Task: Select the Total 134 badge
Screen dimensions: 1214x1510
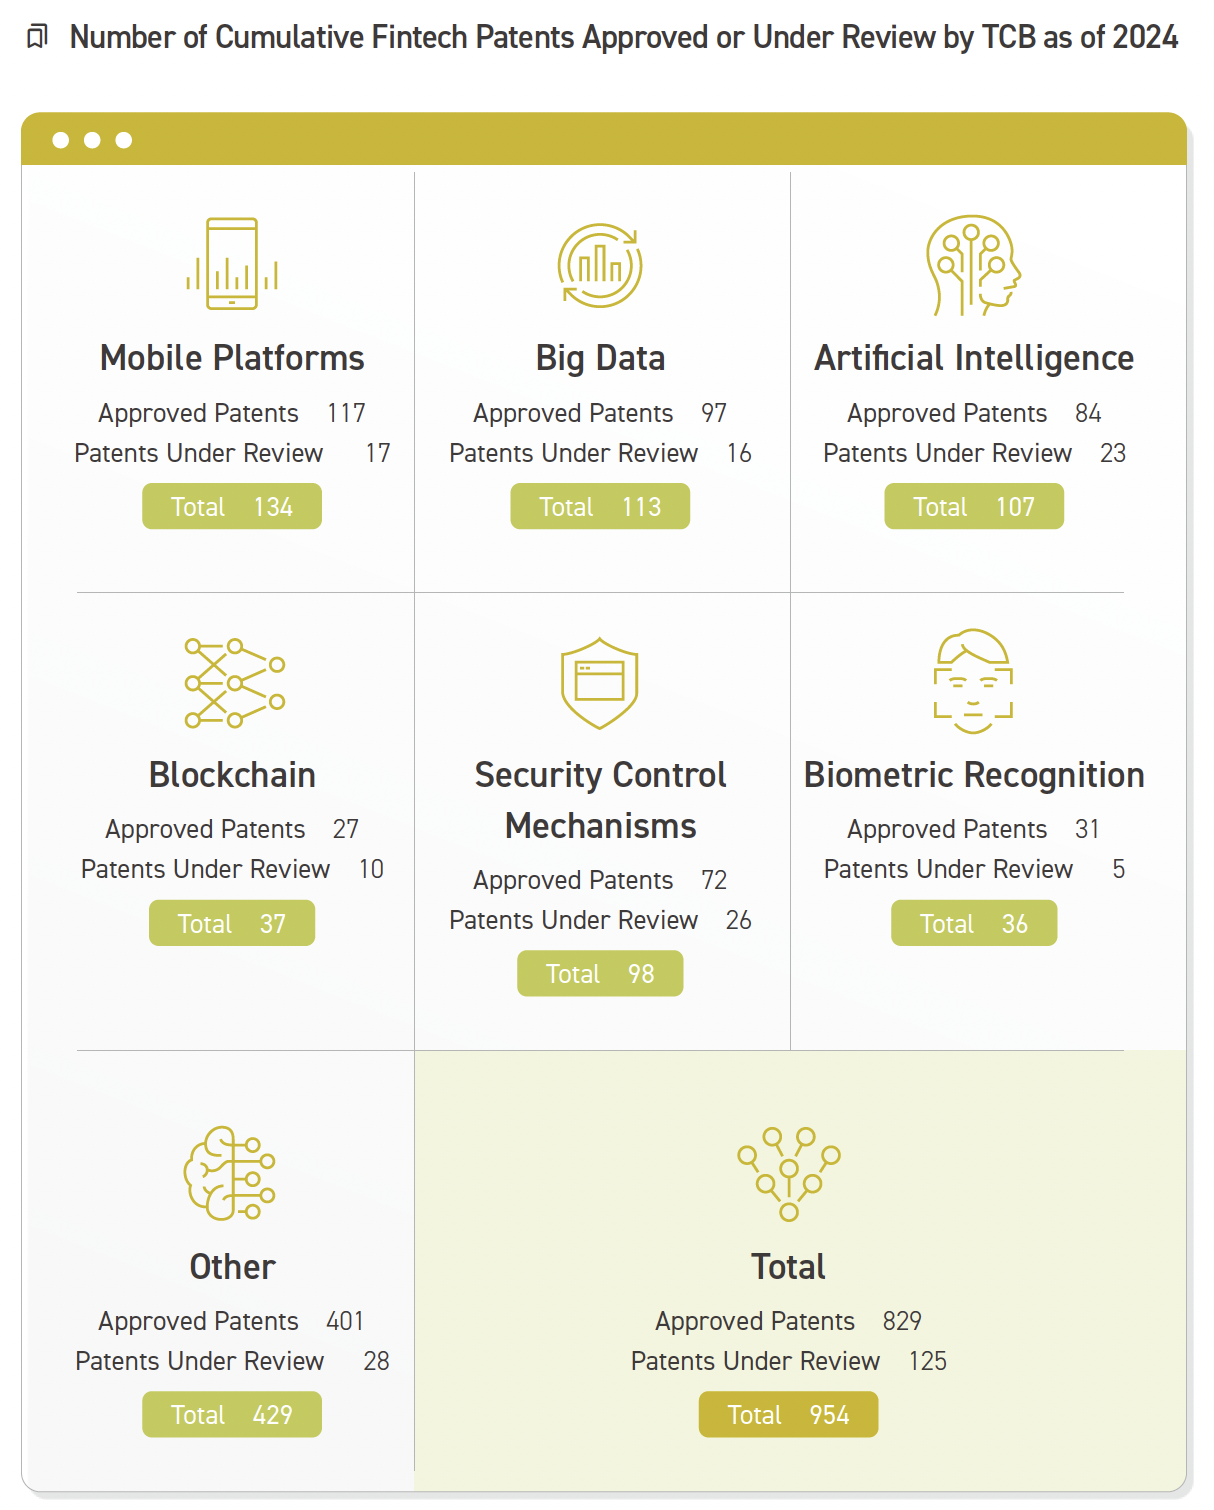Action: pyautogui.click(x=232, y=506)
